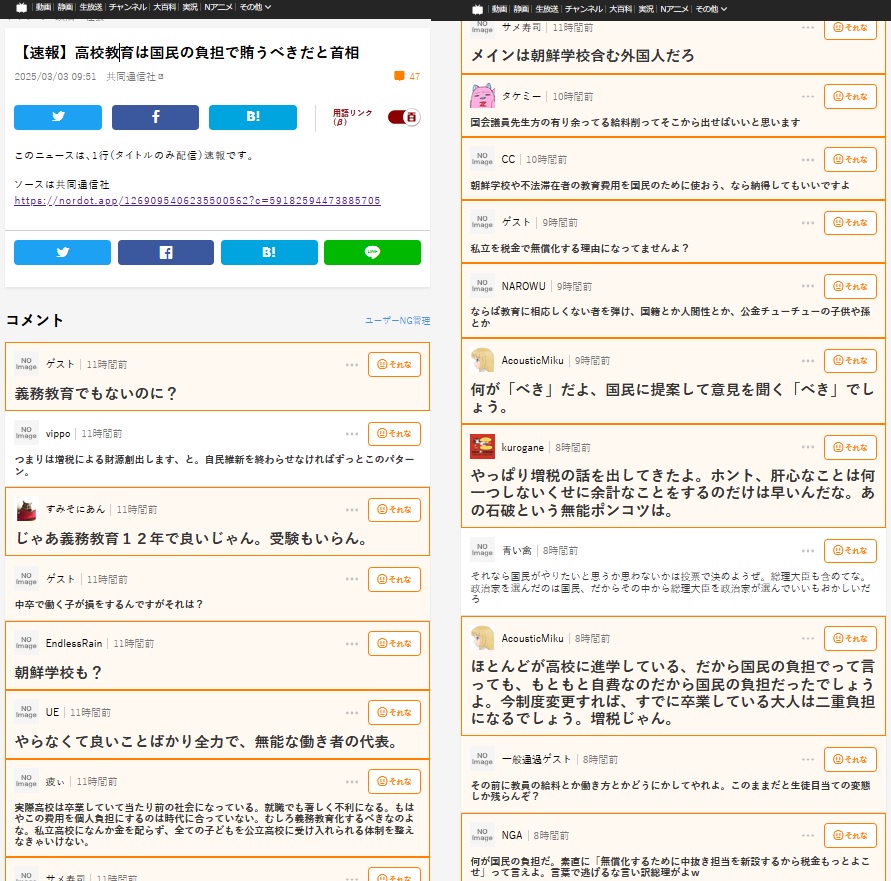The height and width of the screenshot is (881, 891).
Task: Click the orange comment count icon showing 47
Action: point(400,76)
